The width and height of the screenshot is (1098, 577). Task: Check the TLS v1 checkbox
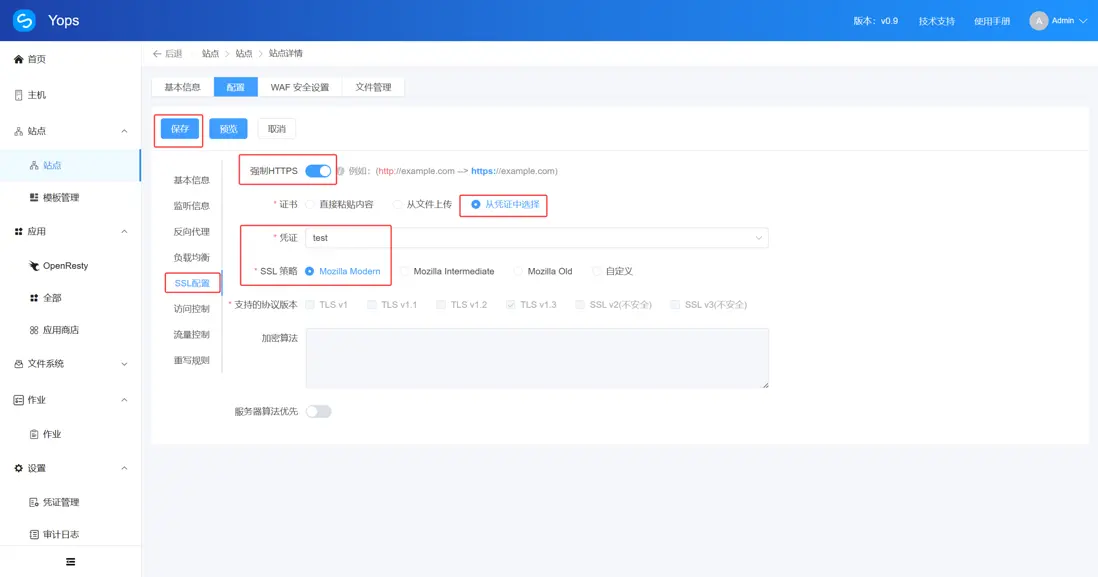[x=310, y=305]
